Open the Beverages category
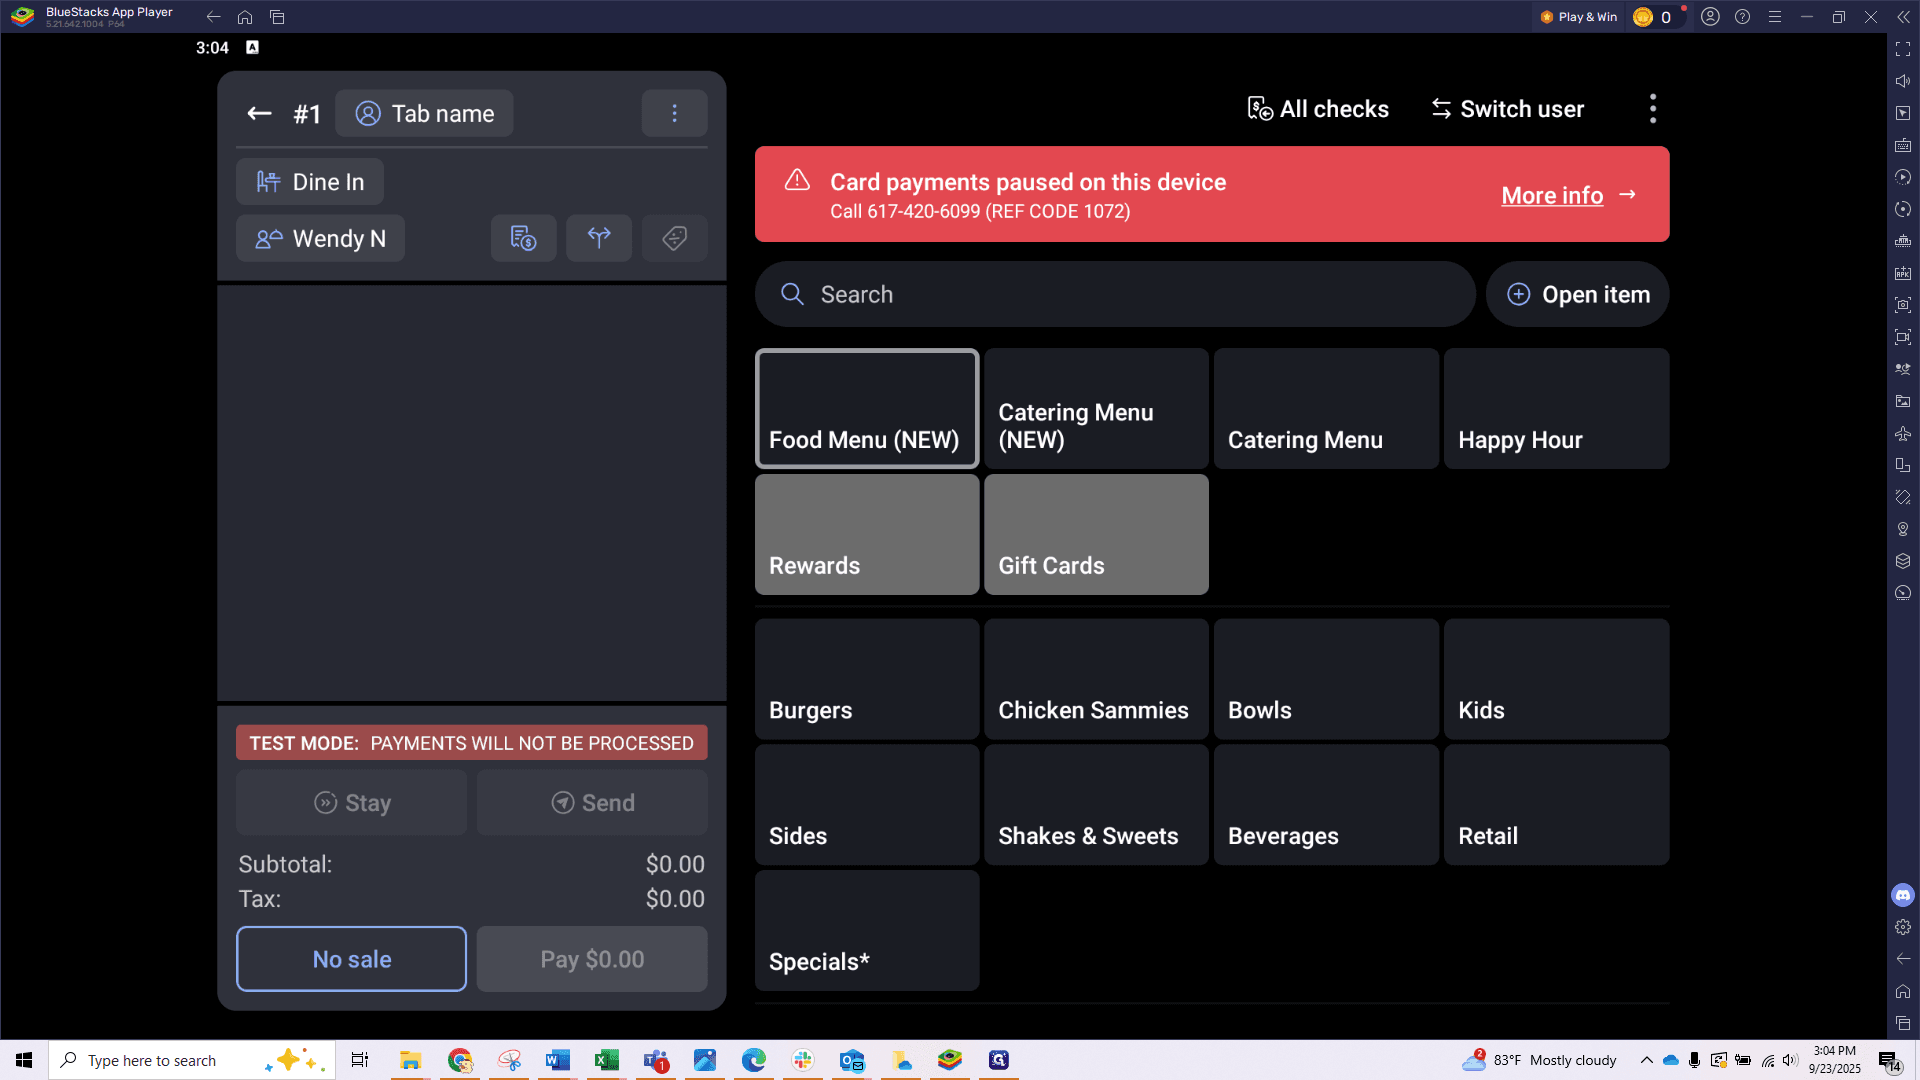The image size is (1920, 1080). 1326,805
